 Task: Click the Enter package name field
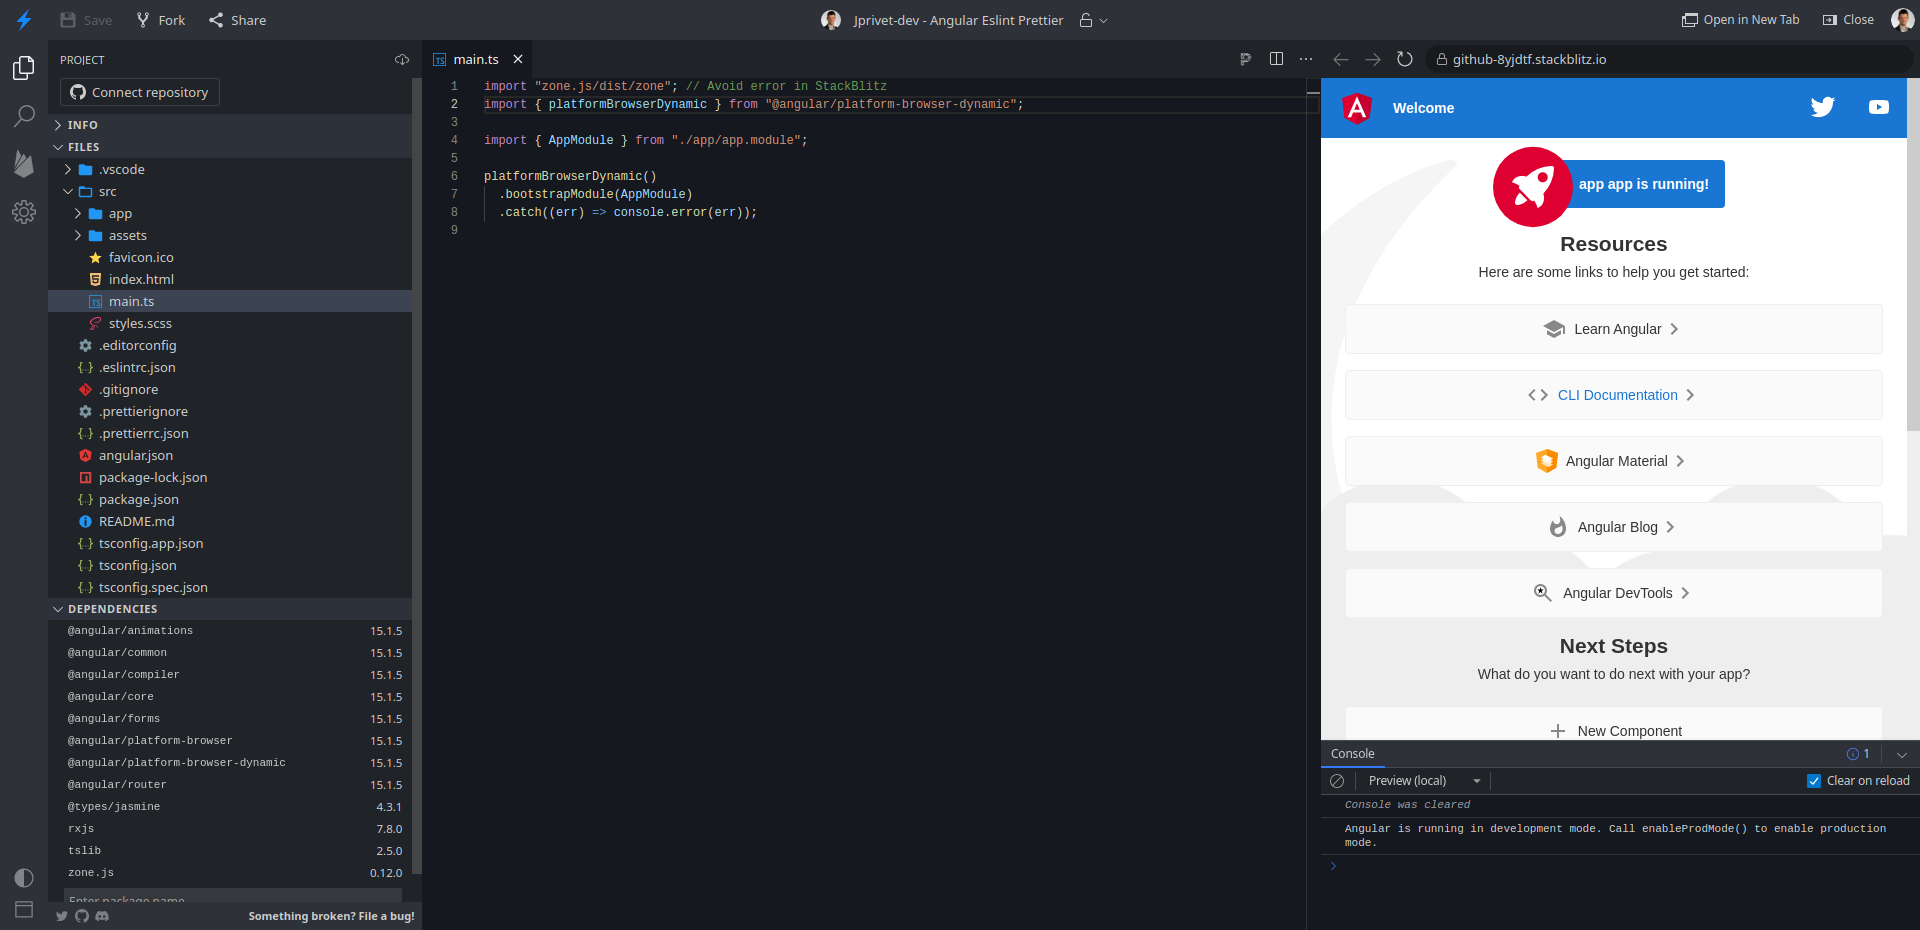[x=232, y=896]
